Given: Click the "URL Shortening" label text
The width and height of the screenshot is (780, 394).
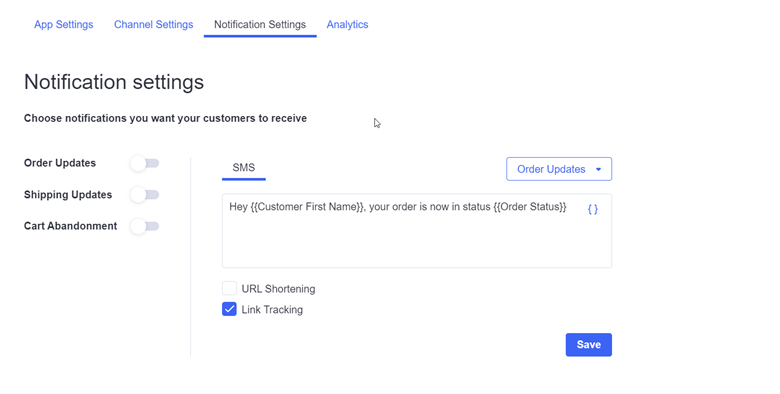Looking at the screenshot, I should pos(278,289).
